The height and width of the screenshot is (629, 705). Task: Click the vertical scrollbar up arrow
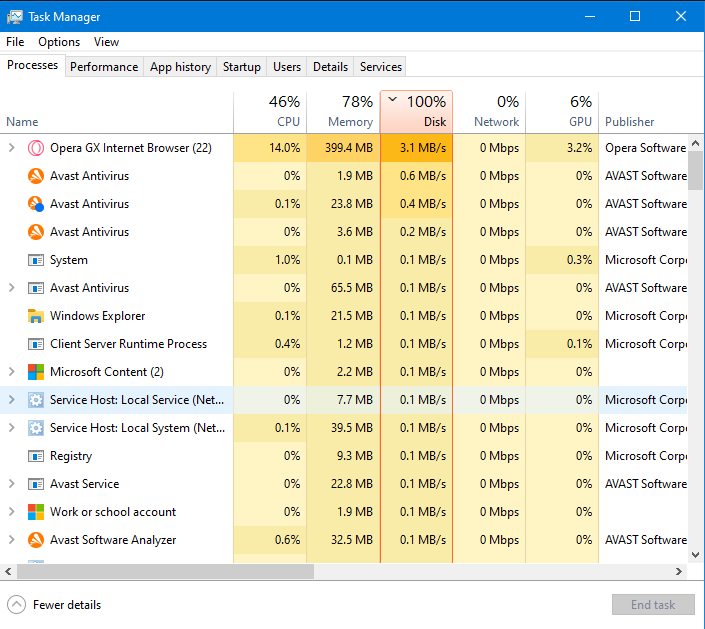coord(696,143)
